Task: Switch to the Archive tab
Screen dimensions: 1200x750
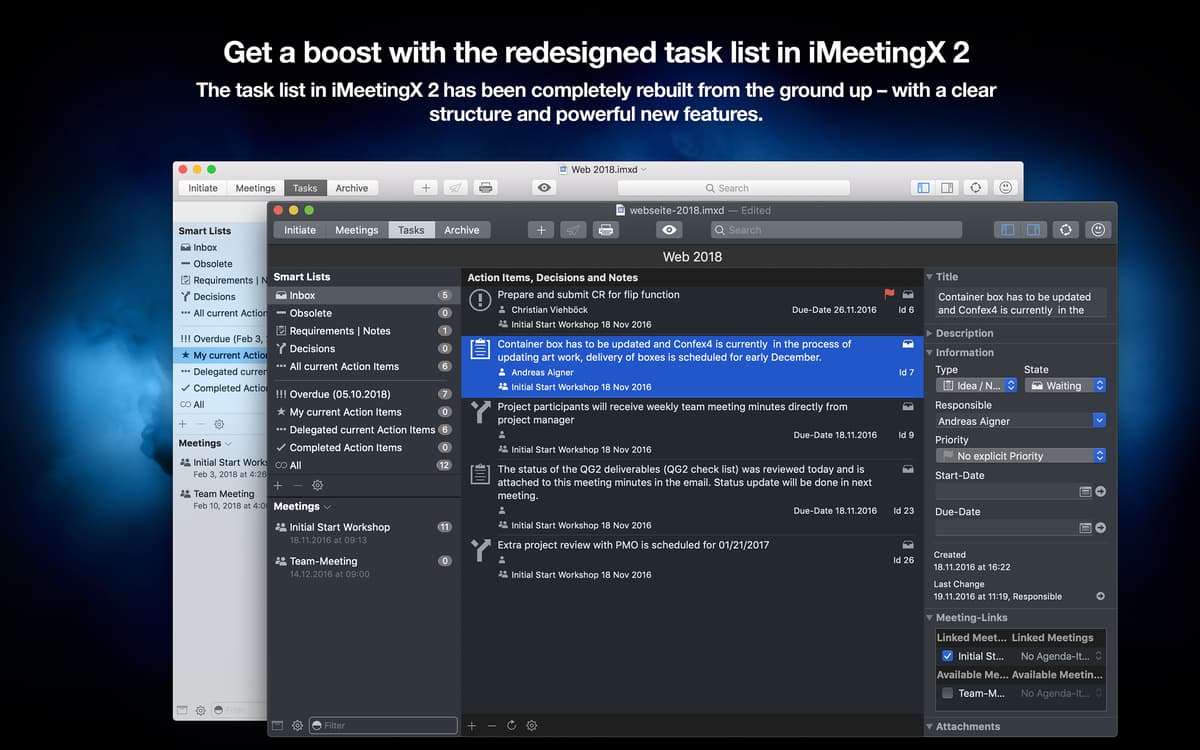Action: tap(462, 230)
